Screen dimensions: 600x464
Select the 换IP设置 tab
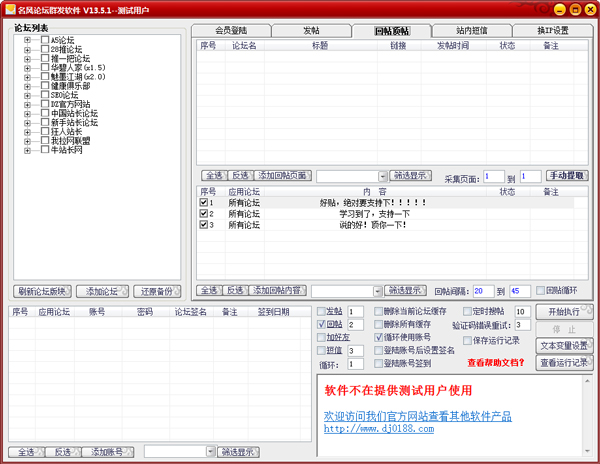(553, 31)
